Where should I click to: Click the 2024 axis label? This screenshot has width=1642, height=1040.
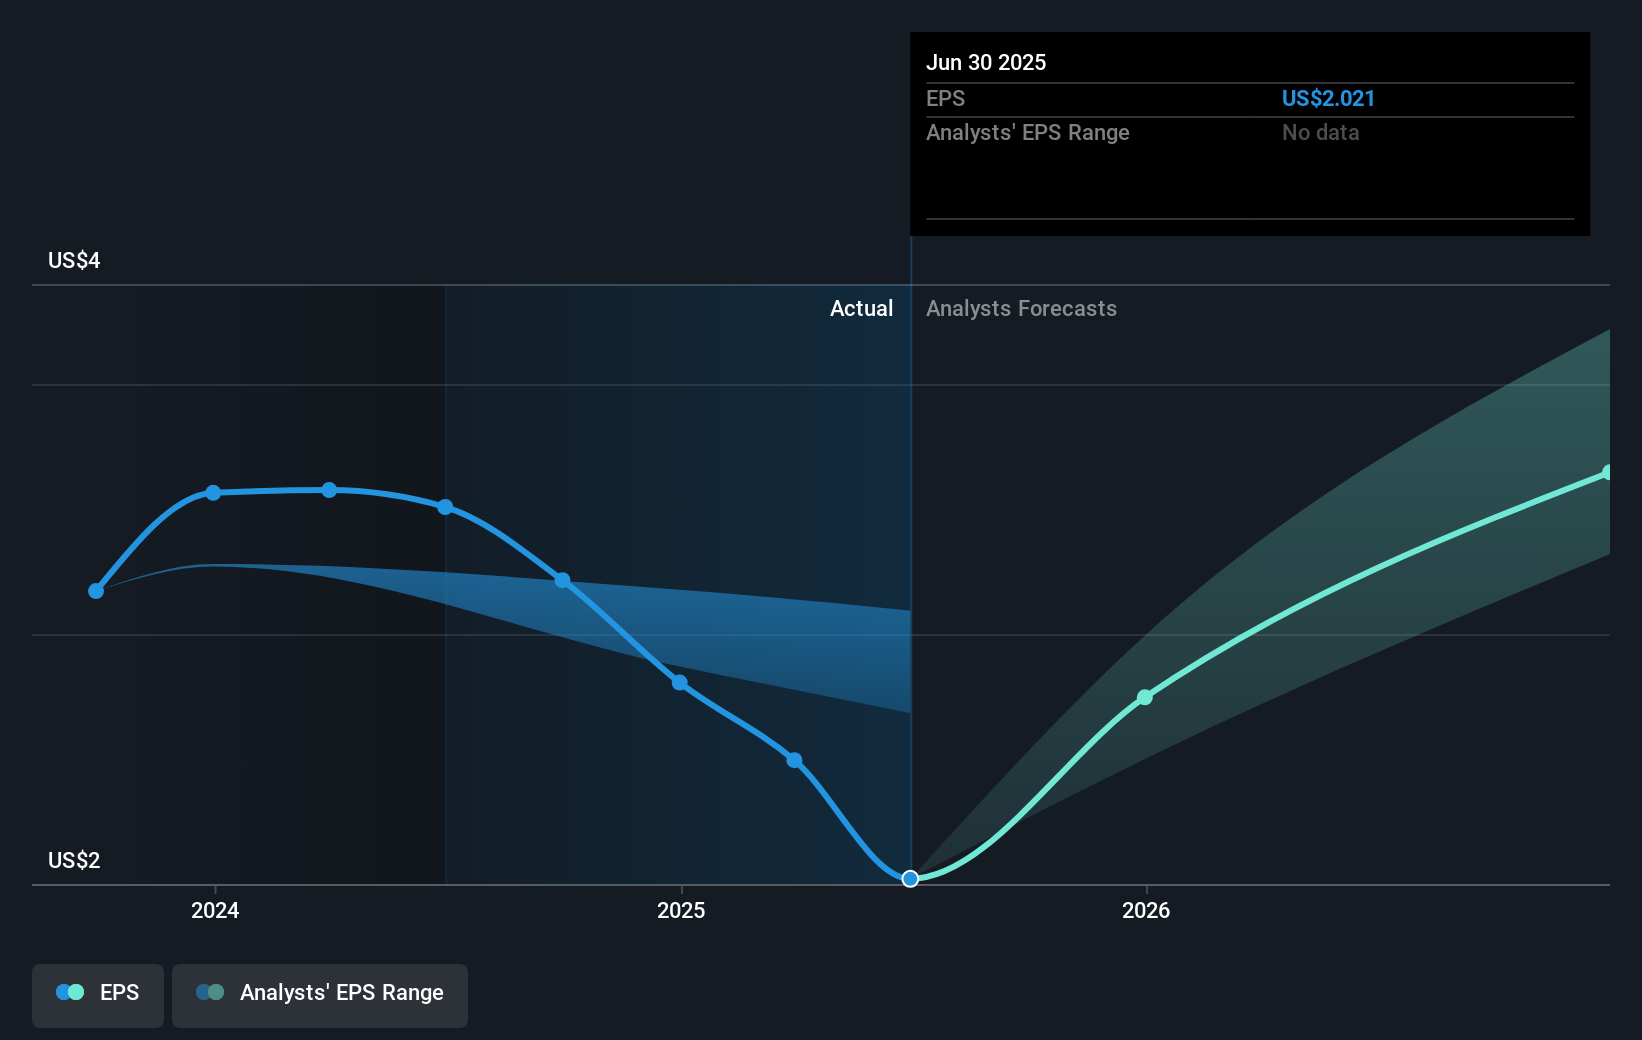click(215, 910)
